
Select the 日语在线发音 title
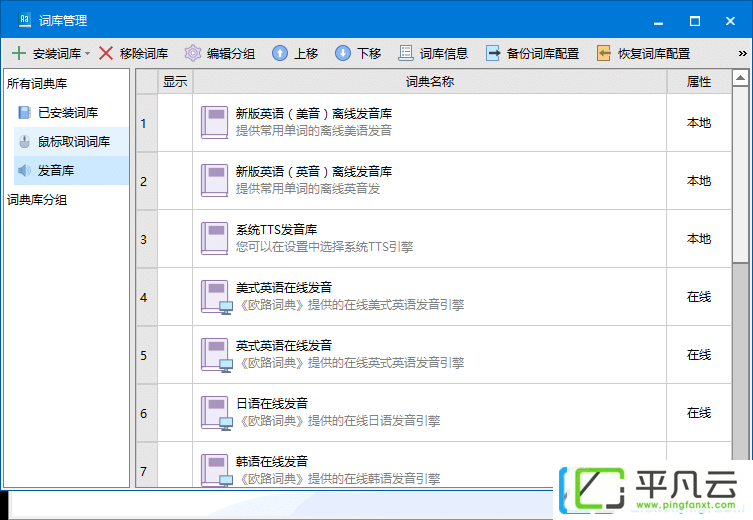tap(271, 404)
